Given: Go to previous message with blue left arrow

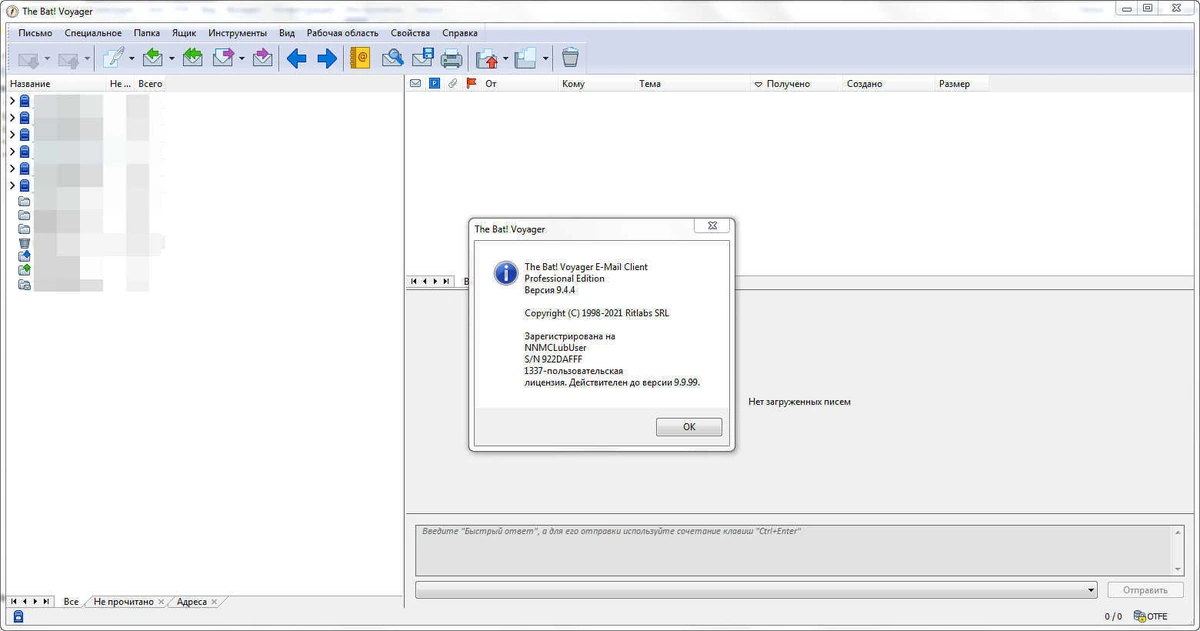Looking at the screenshot, I should pyautogui.click(x=297, y=58).
